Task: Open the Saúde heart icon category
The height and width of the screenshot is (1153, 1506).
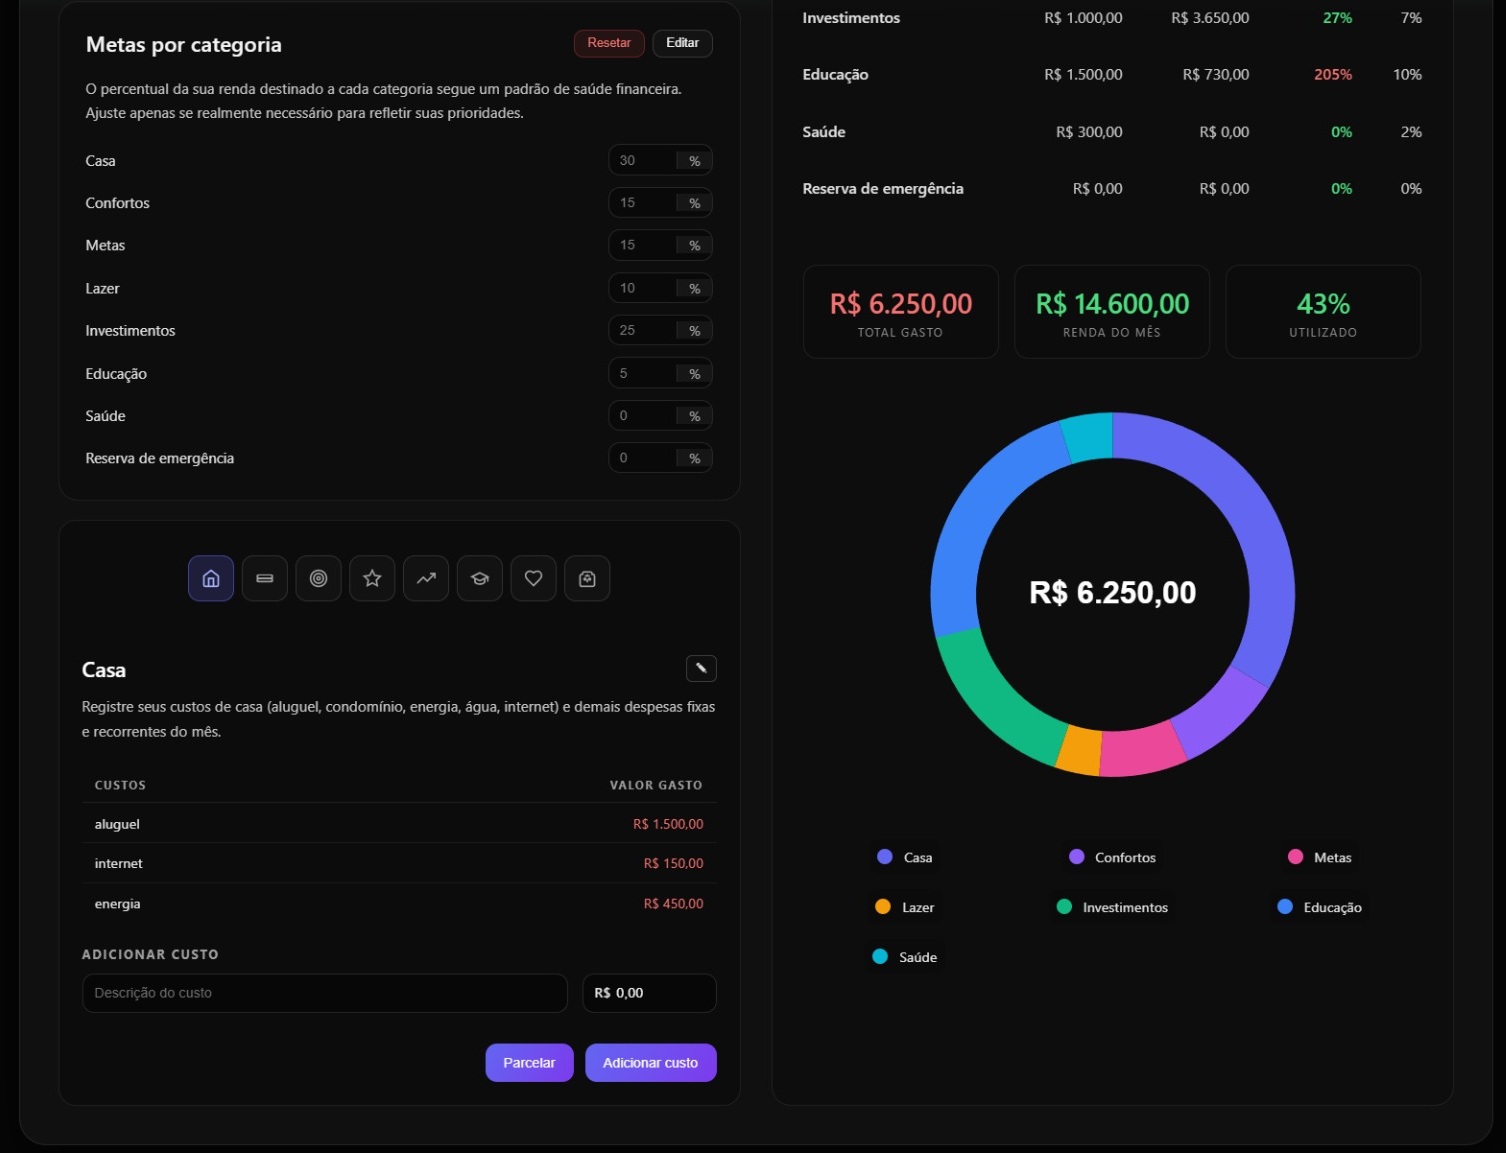Action: 534,579
